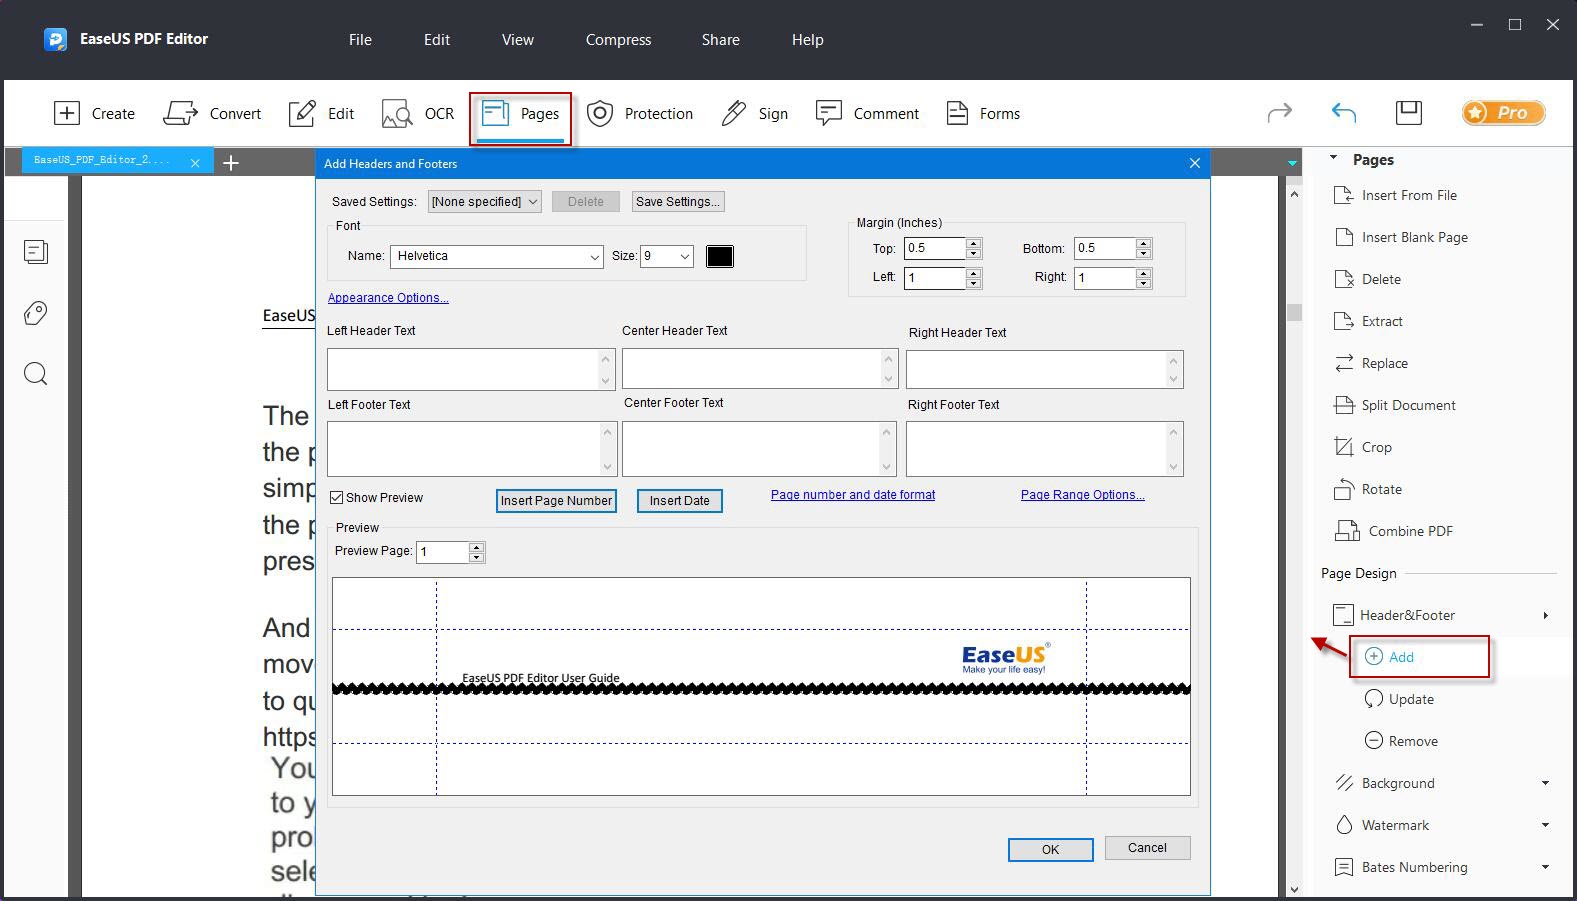Click Add under Header&Footer
This screenshot has height=901, width=1577.
pyautogui.click(x=1389, y=657)
